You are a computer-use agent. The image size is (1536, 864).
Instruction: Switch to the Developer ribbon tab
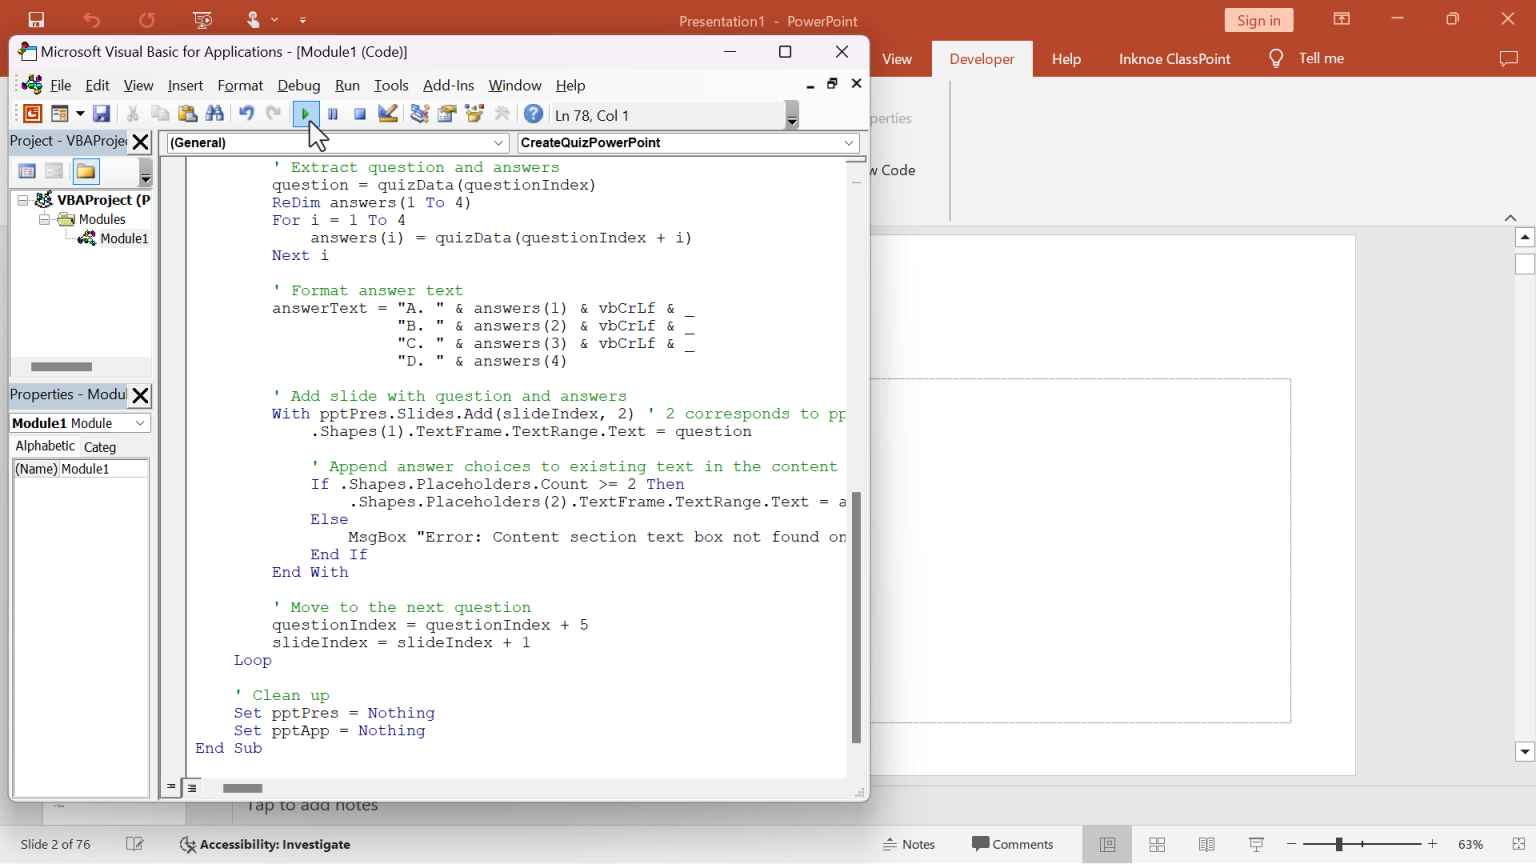[x=981, y=58]
